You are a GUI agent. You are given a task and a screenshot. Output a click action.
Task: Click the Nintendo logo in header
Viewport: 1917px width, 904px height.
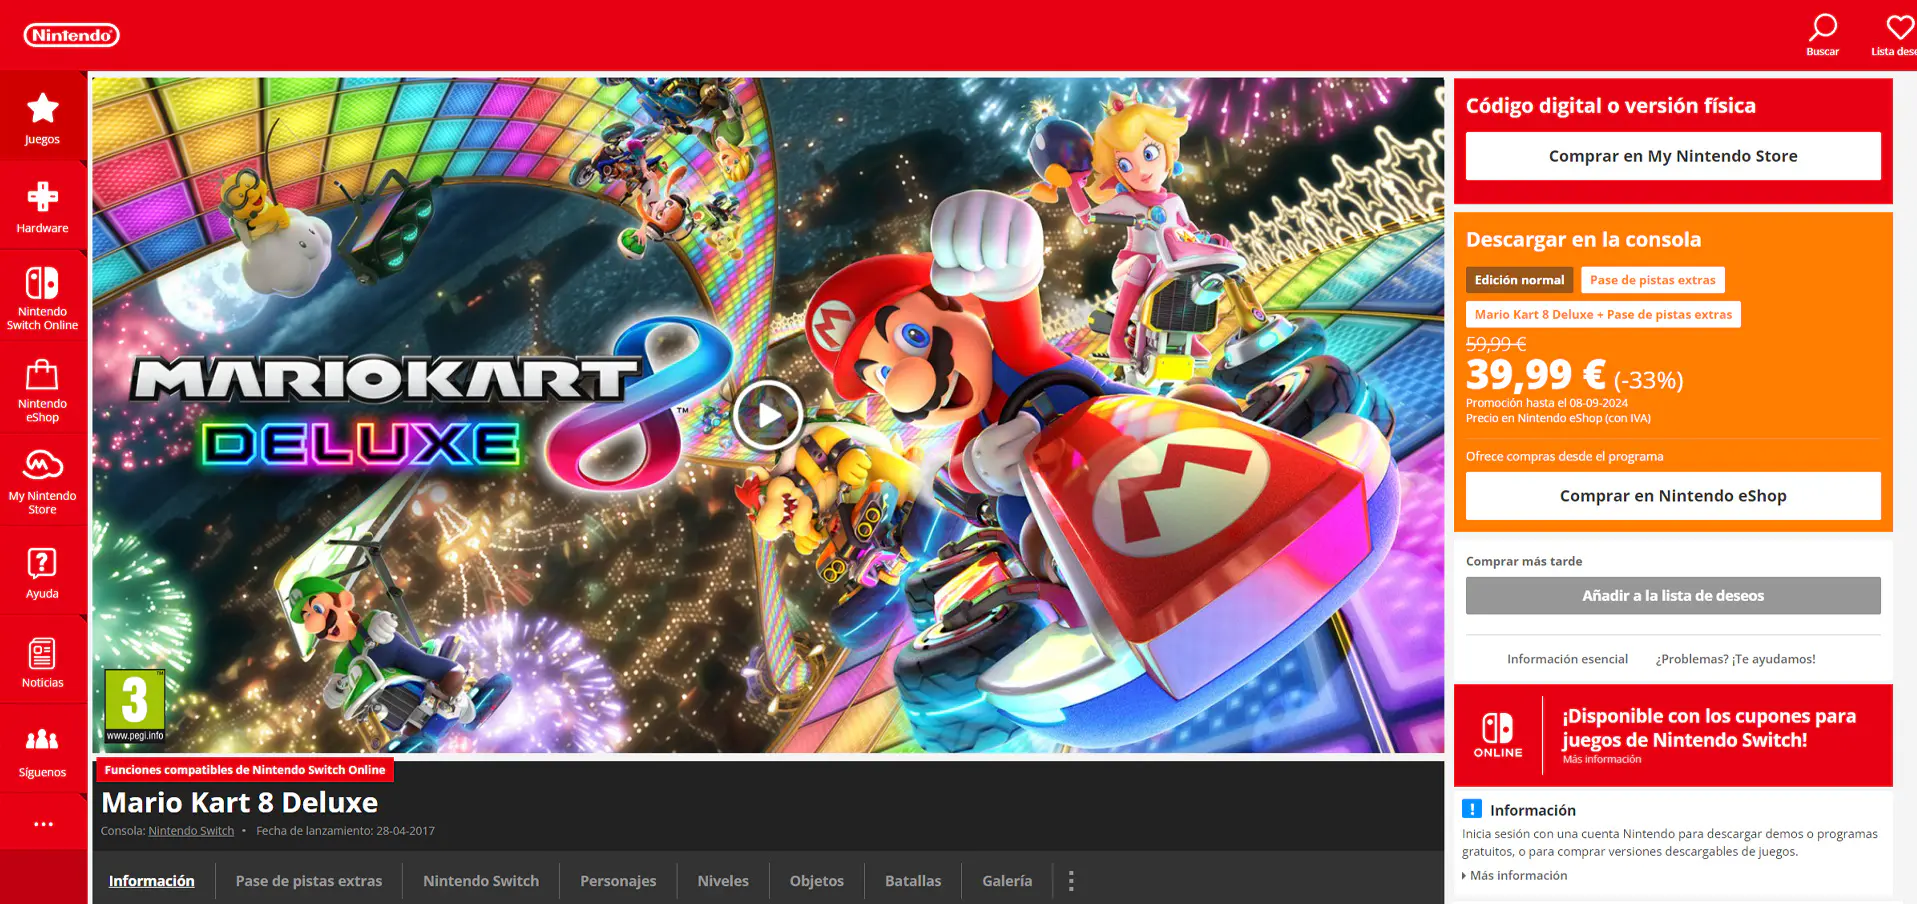(x=71, y=35)
